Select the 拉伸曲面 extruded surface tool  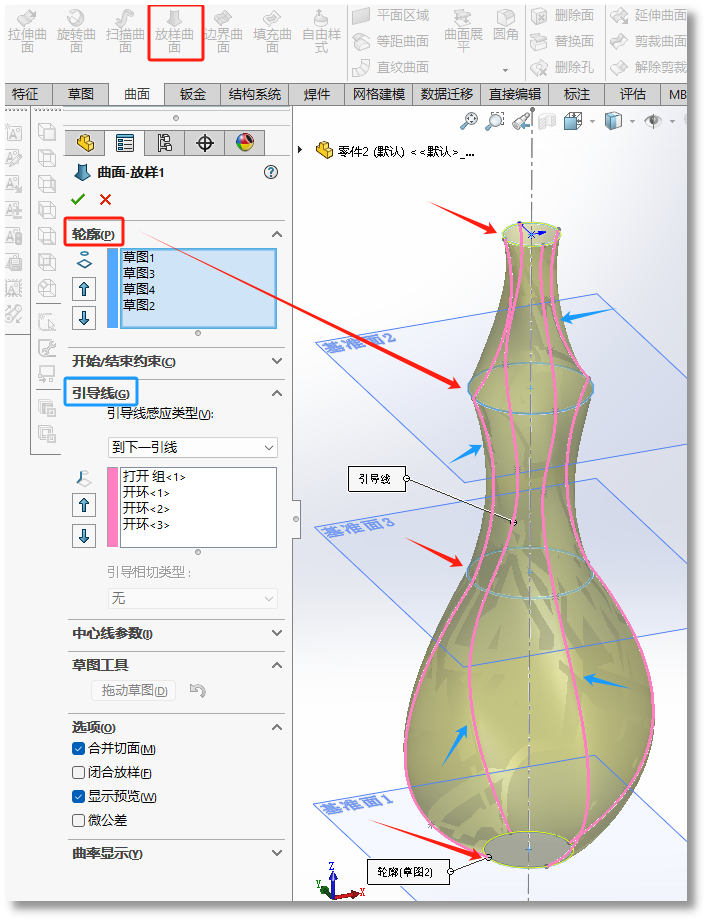tap(27, 33)
